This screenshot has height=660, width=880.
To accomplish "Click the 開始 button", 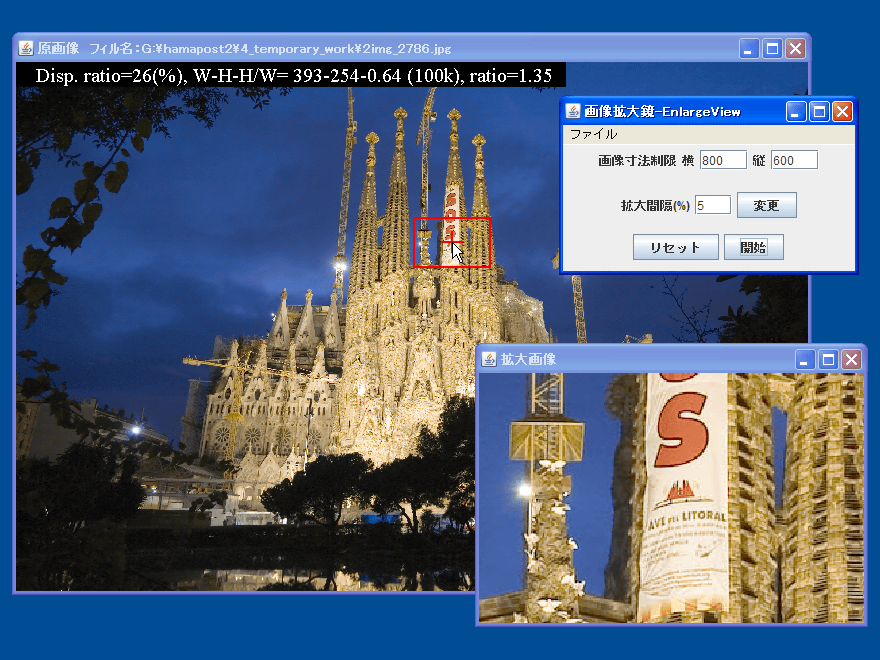I will click(753, 247).
